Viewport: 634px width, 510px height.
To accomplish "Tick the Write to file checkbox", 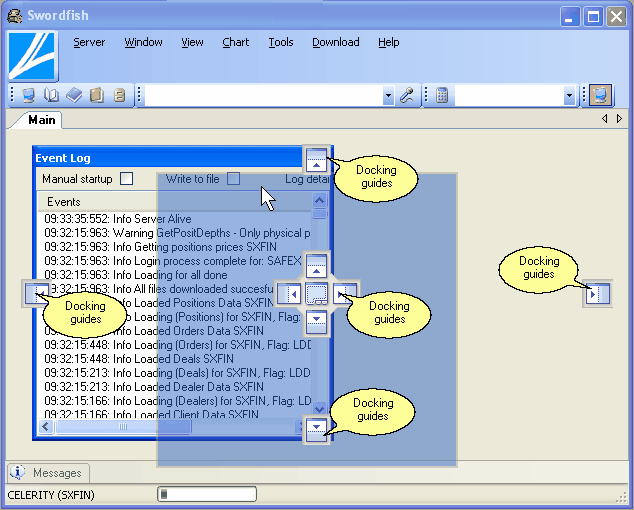I will pyautogui.click(x=233, y=179).
